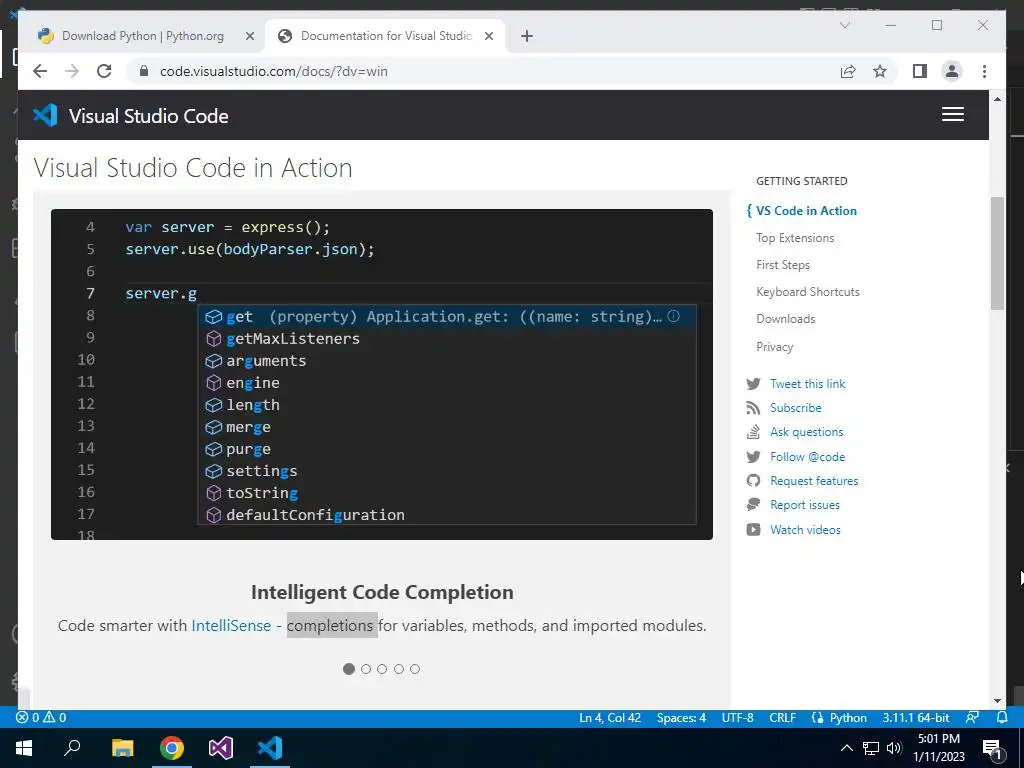The height and width of the screenshot is (768, 1024).
Task: Open VS Code blue taskbar icon
Action: coord(270,748)
